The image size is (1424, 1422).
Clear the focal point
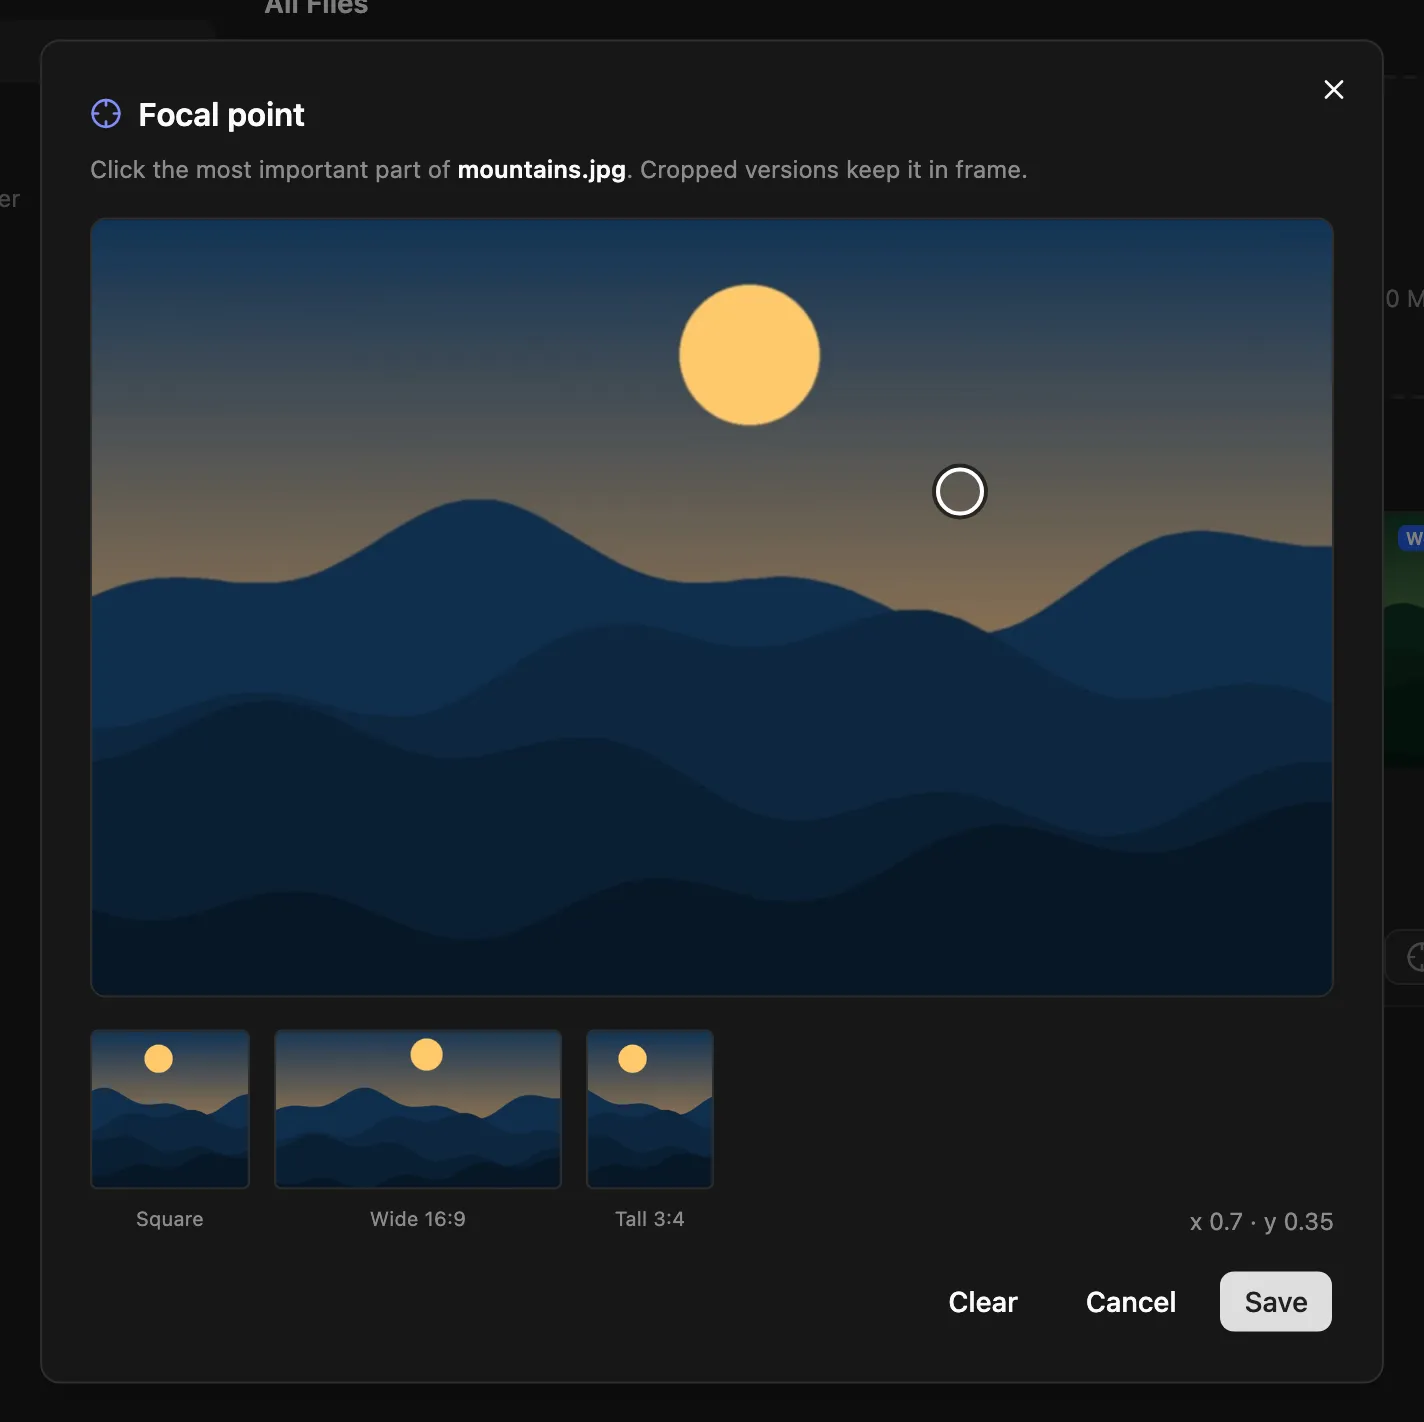pyautogui.click(x=983, y=1302)
